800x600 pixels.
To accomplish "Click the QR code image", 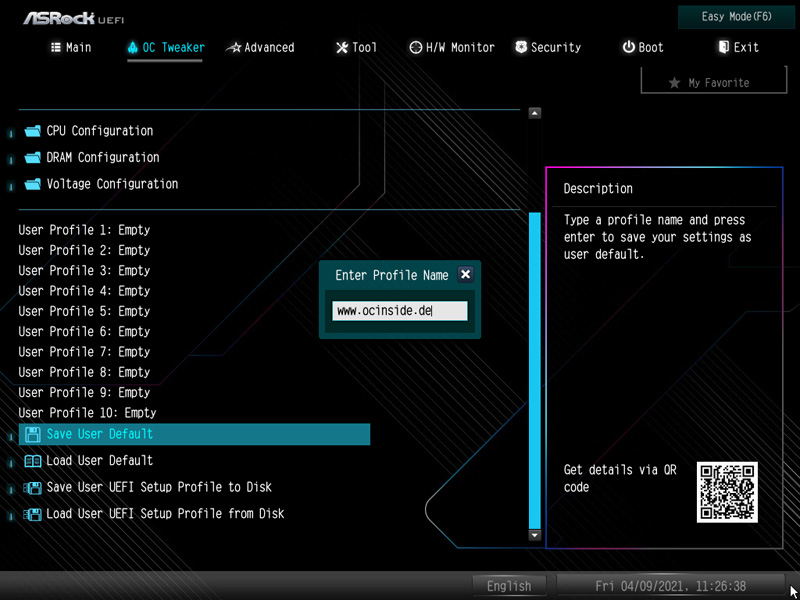I will pos(727,492).
